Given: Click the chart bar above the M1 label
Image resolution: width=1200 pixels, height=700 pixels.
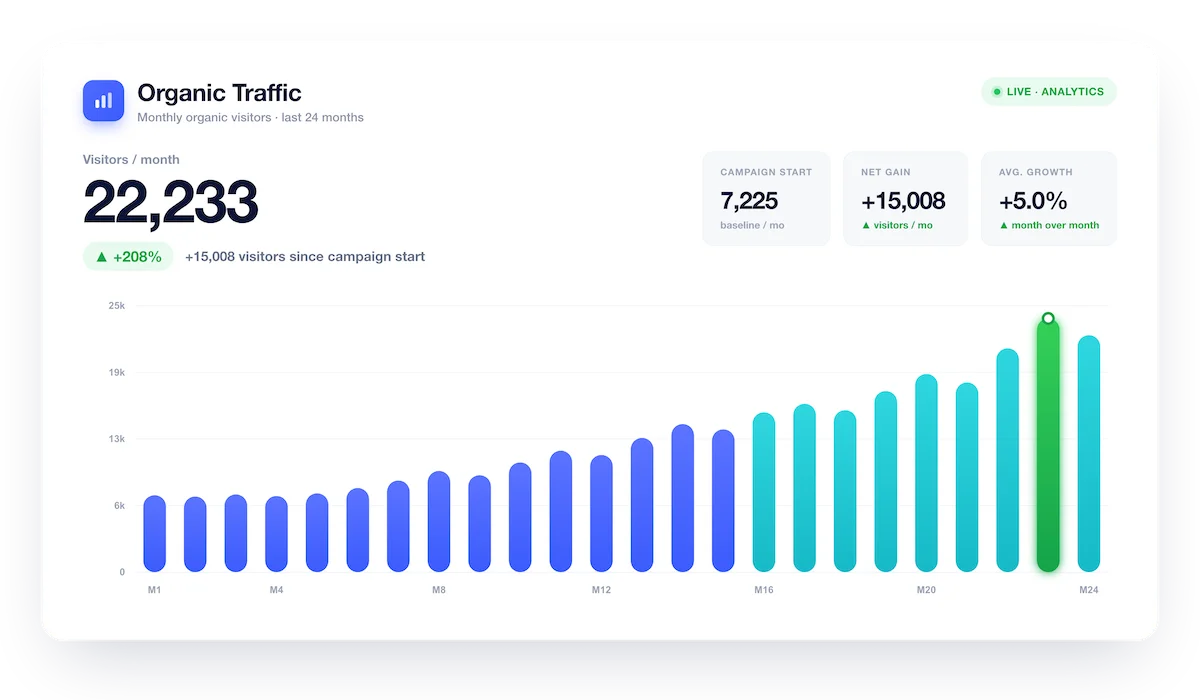Looking at the screenshot, I should click(155, 534).
